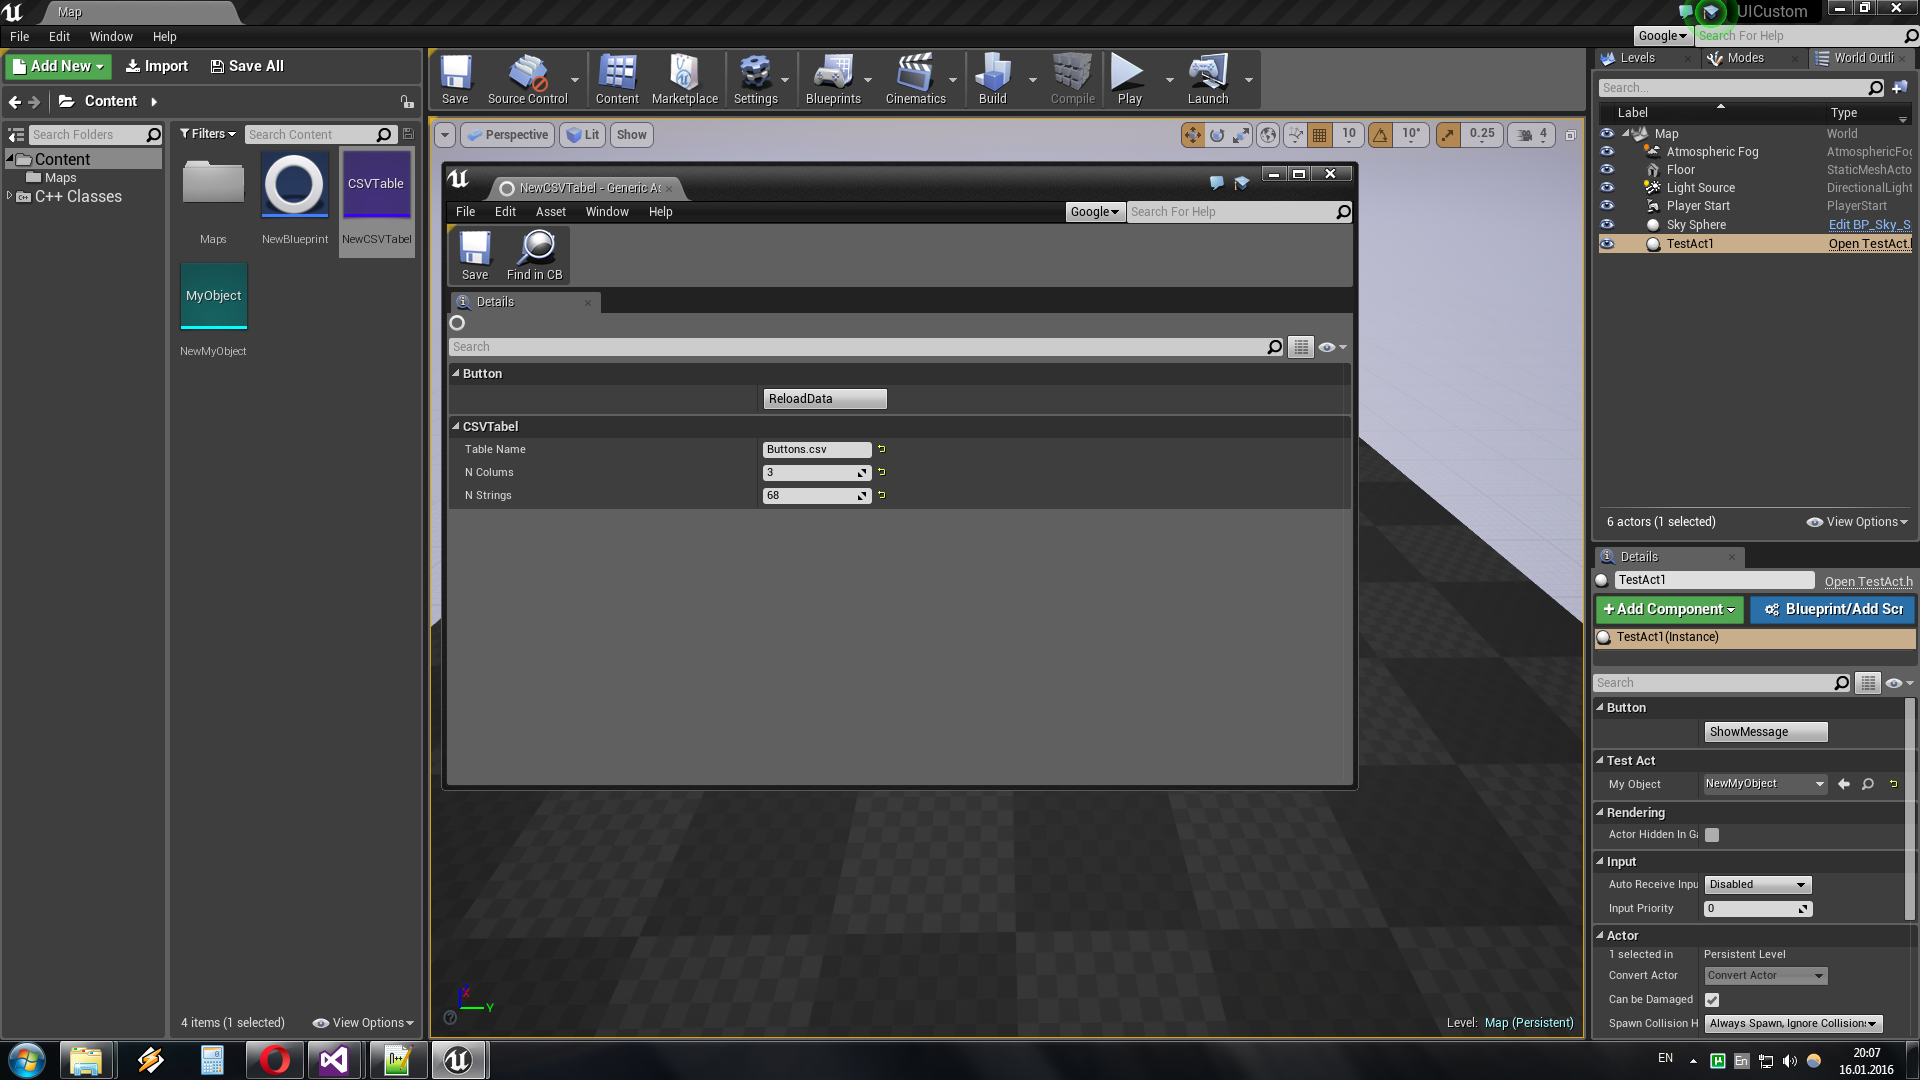Open Content browser toolbar icon
Image resolution: width=1920 pixels, height=1080 pixels.
(x=617, y=80)
